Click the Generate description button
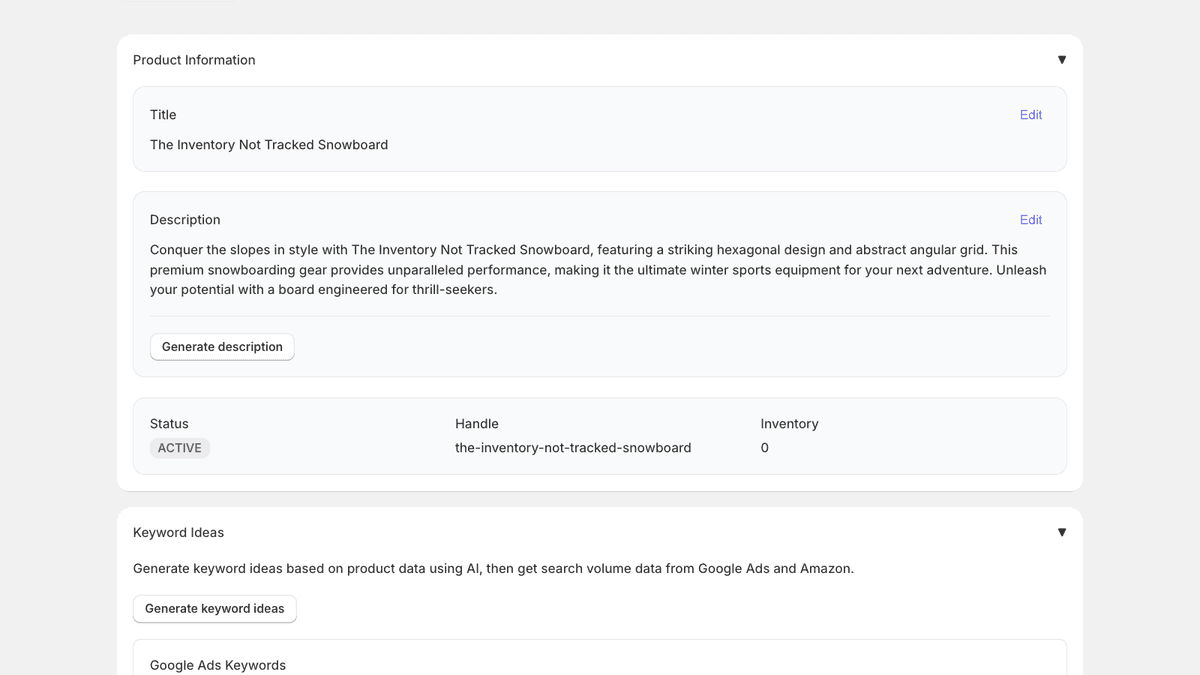The height and width of the screenshot is (675, 1200). click(x=222, y=346)
